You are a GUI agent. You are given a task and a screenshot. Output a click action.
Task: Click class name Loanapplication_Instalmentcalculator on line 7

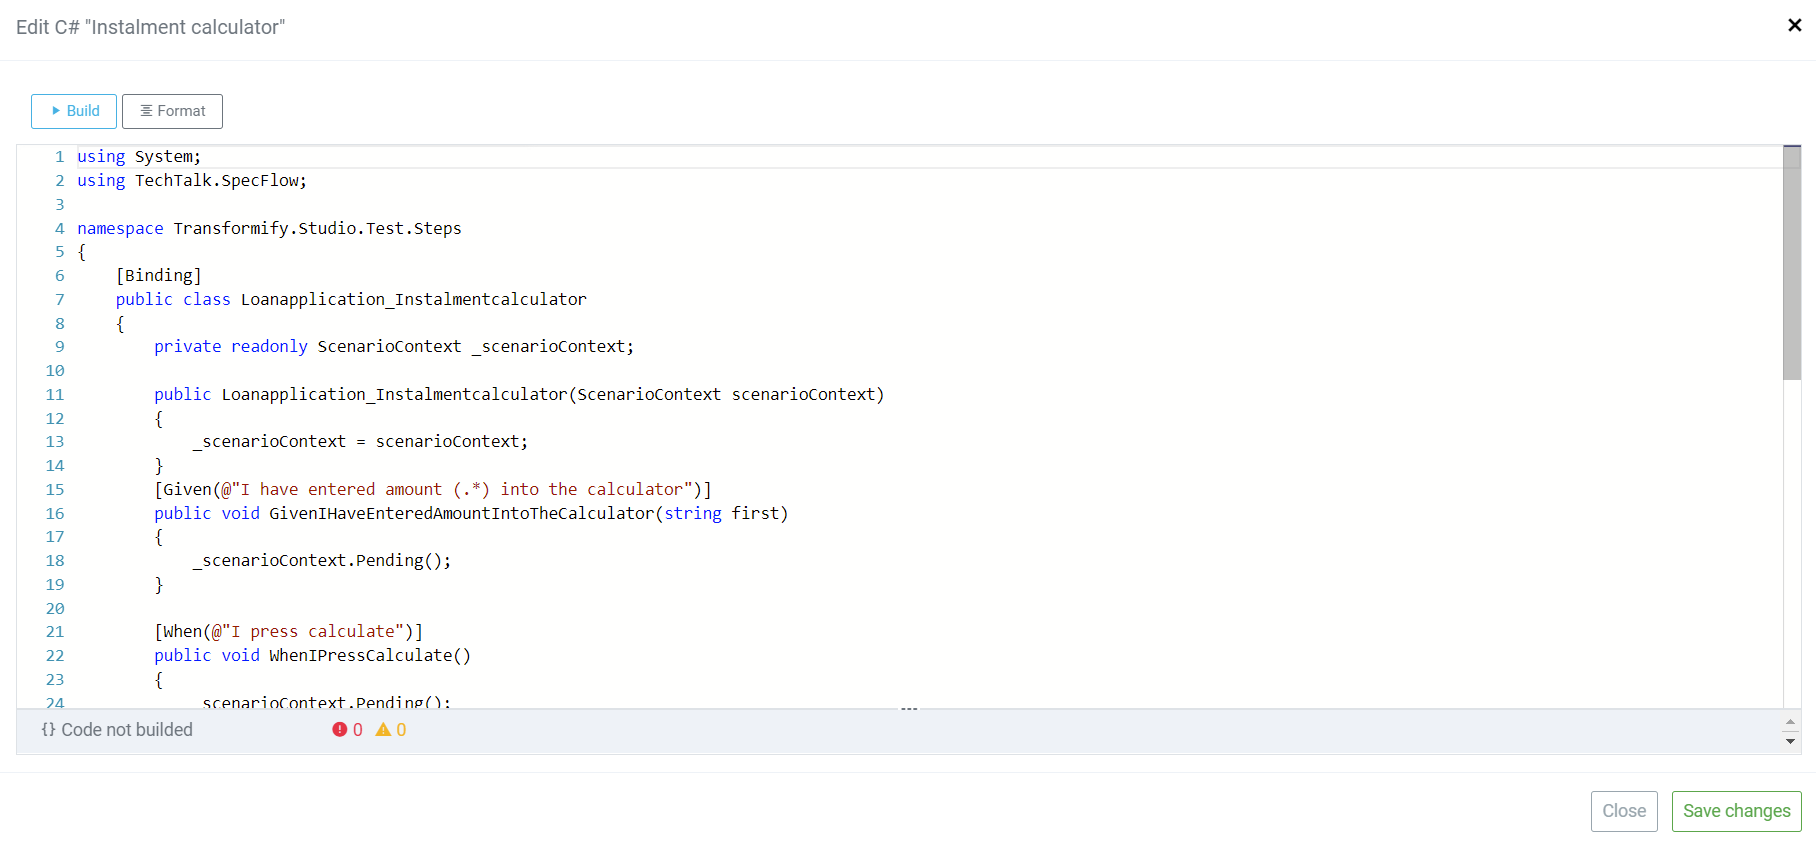[413, 300]
